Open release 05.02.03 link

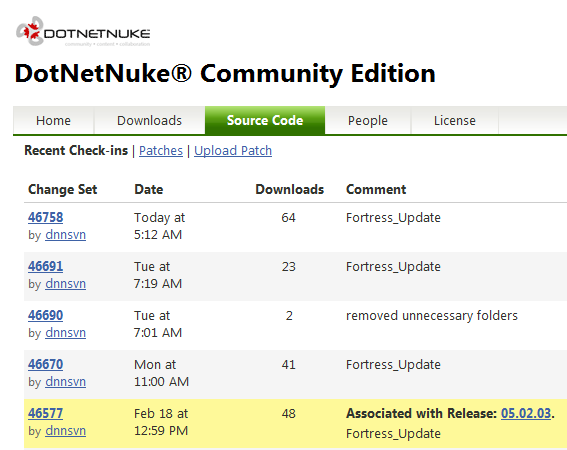click(x=526, y=413)
